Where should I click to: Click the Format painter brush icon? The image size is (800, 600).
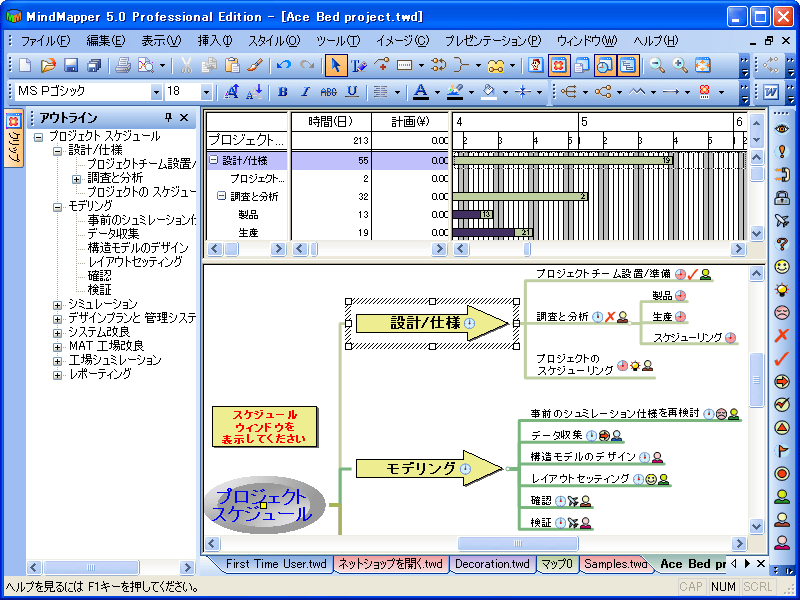[255, 65]
